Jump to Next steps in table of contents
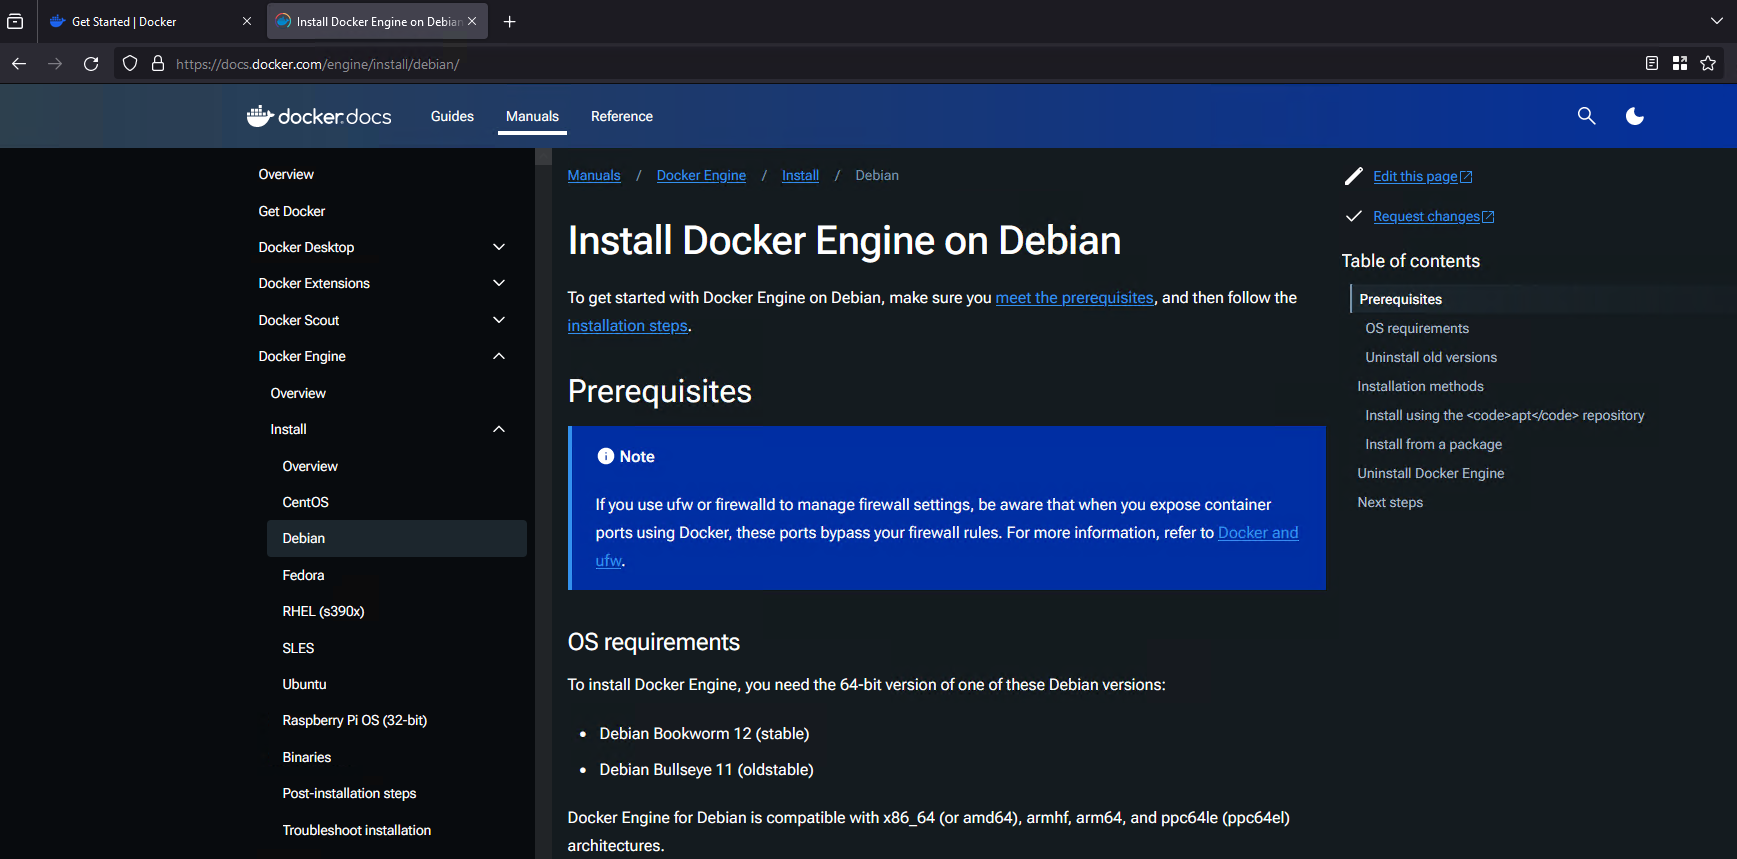Screen dimensions: 1737x859 tap(1390, 502)
